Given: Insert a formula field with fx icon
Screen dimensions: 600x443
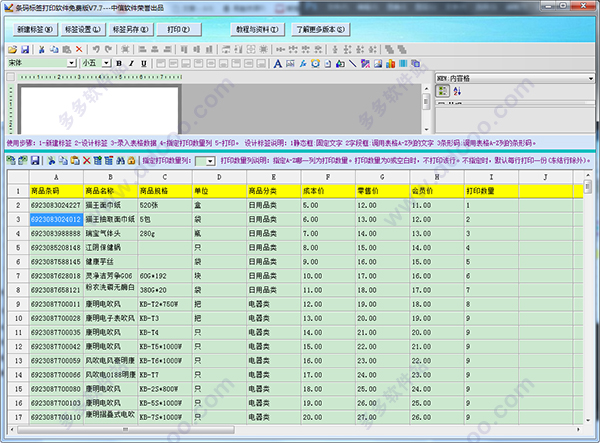Looking at the screenshot, I should [303, 64].
